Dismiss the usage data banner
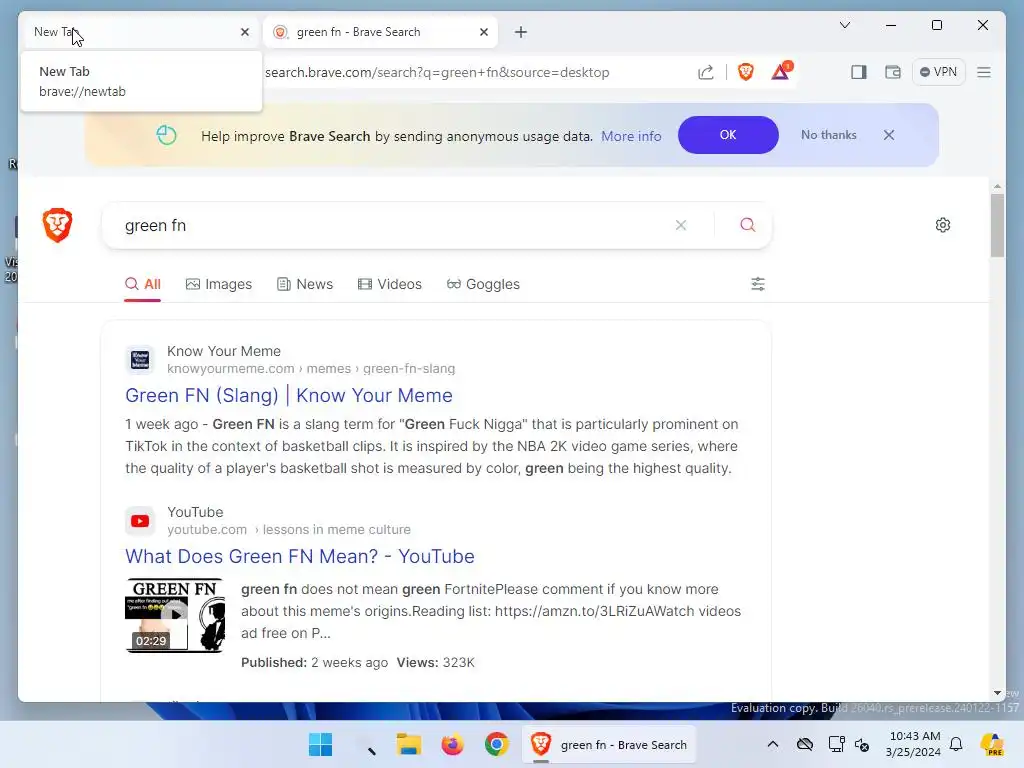This screenshot has height=768, width=1024. point(889,135)
